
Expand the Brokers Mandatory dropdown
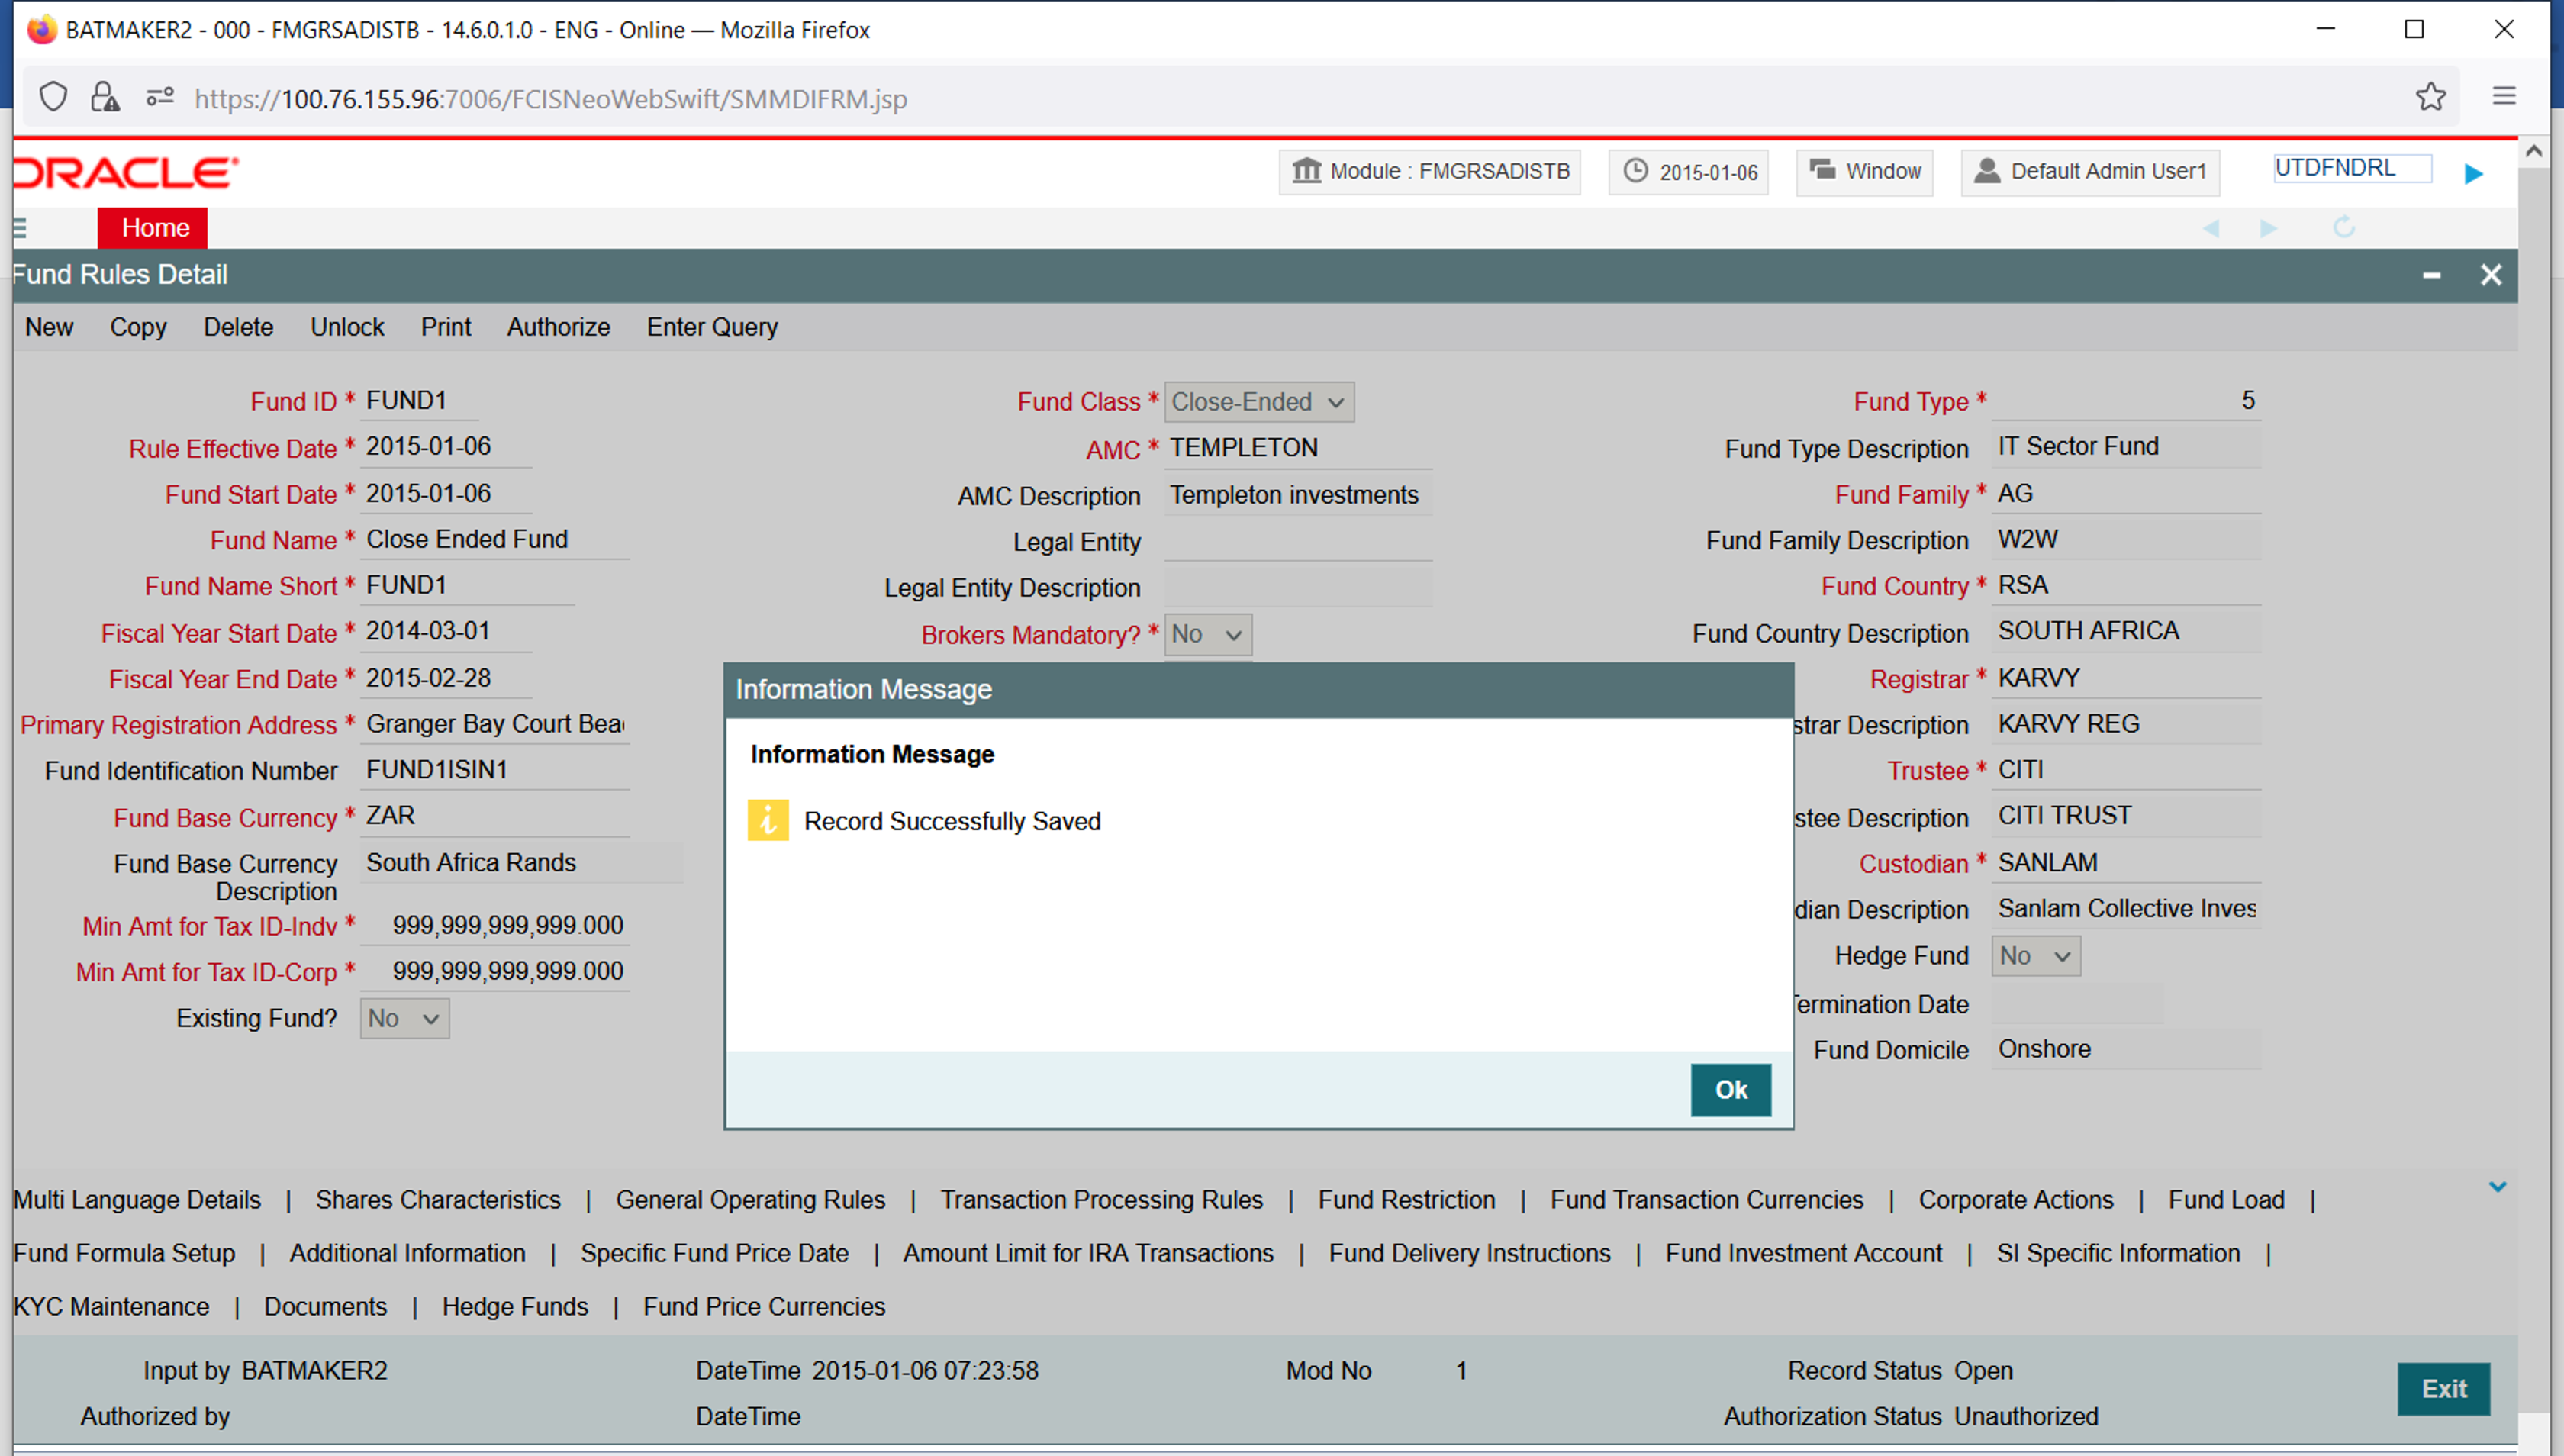coord(1207,635)
